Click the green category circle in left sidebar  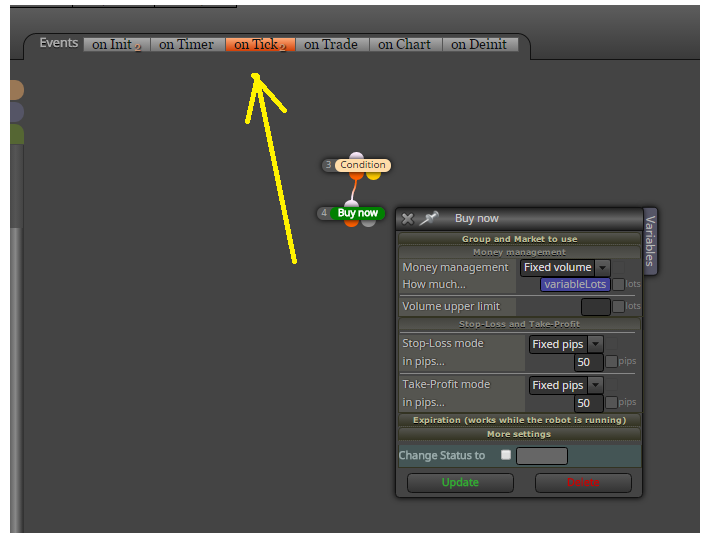coord(16,134)
